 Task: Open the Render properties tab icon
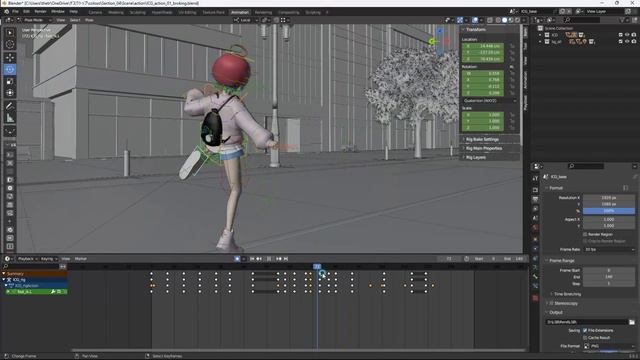point(536,190)
